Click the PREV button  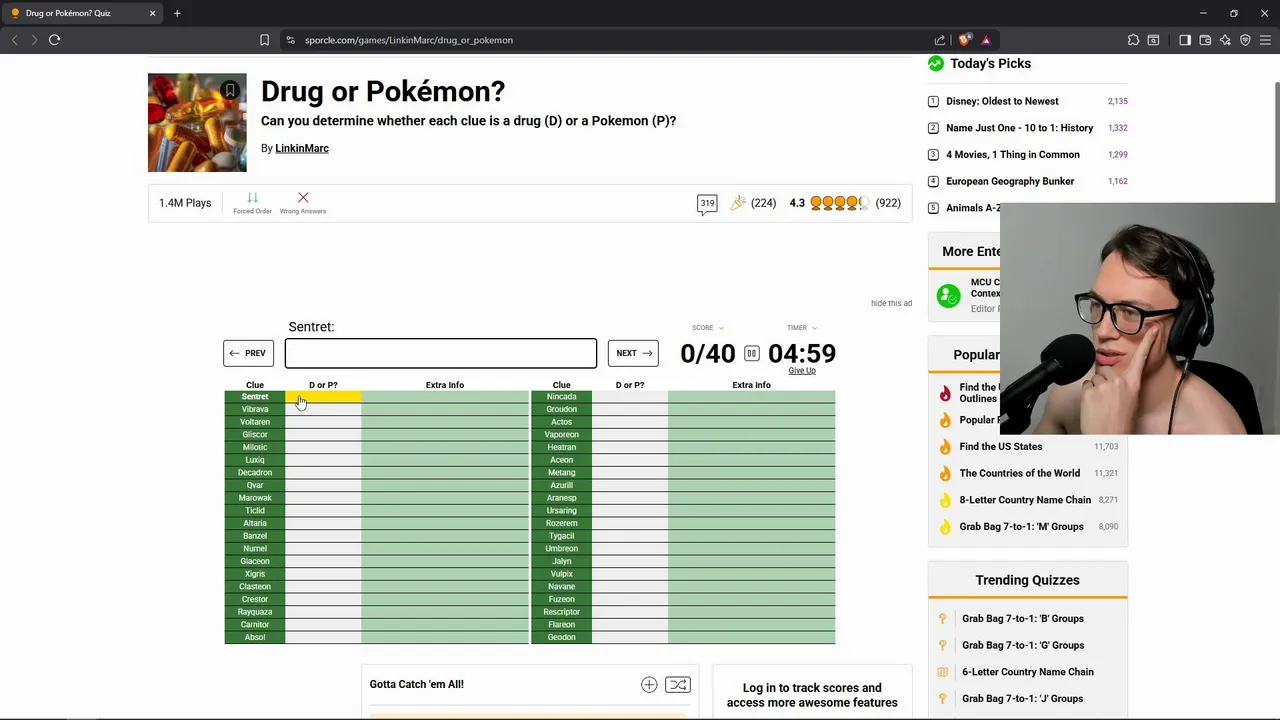click(248, 353)
